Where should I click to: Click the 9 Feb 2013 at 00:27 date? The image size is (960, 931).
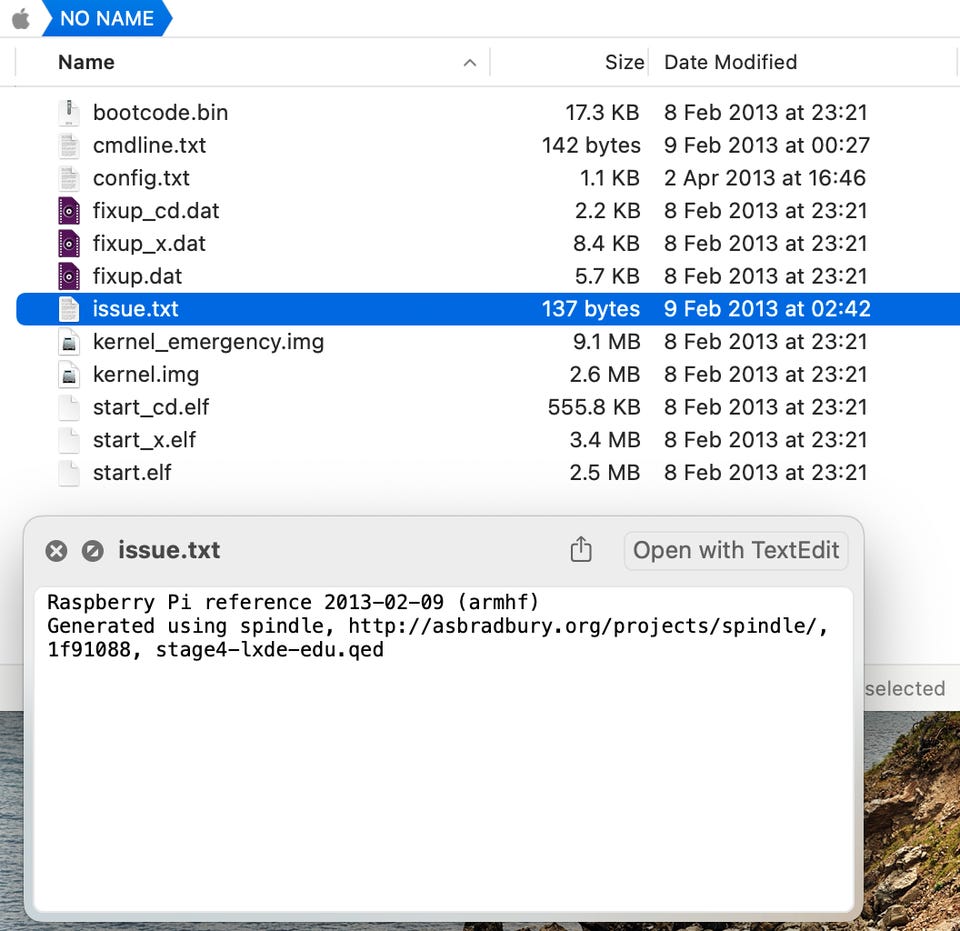[767, 146]
